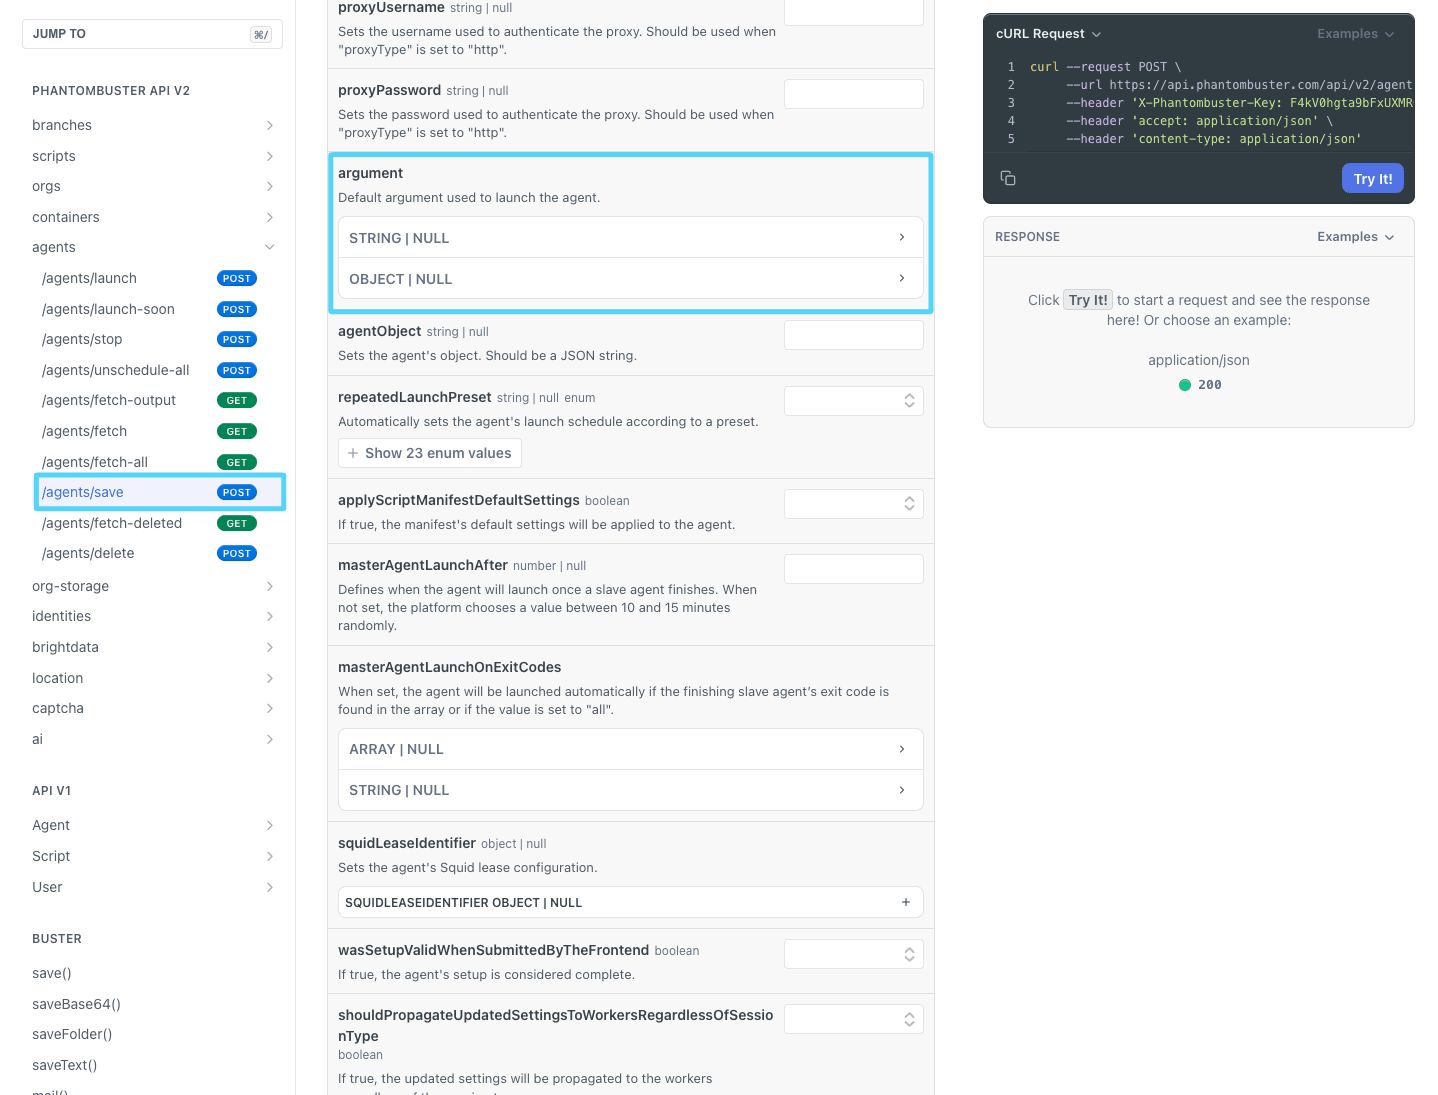This screenshot has width=1438, height=1095.
Task: Click green 200 status dot
Action: [1185, 385]
